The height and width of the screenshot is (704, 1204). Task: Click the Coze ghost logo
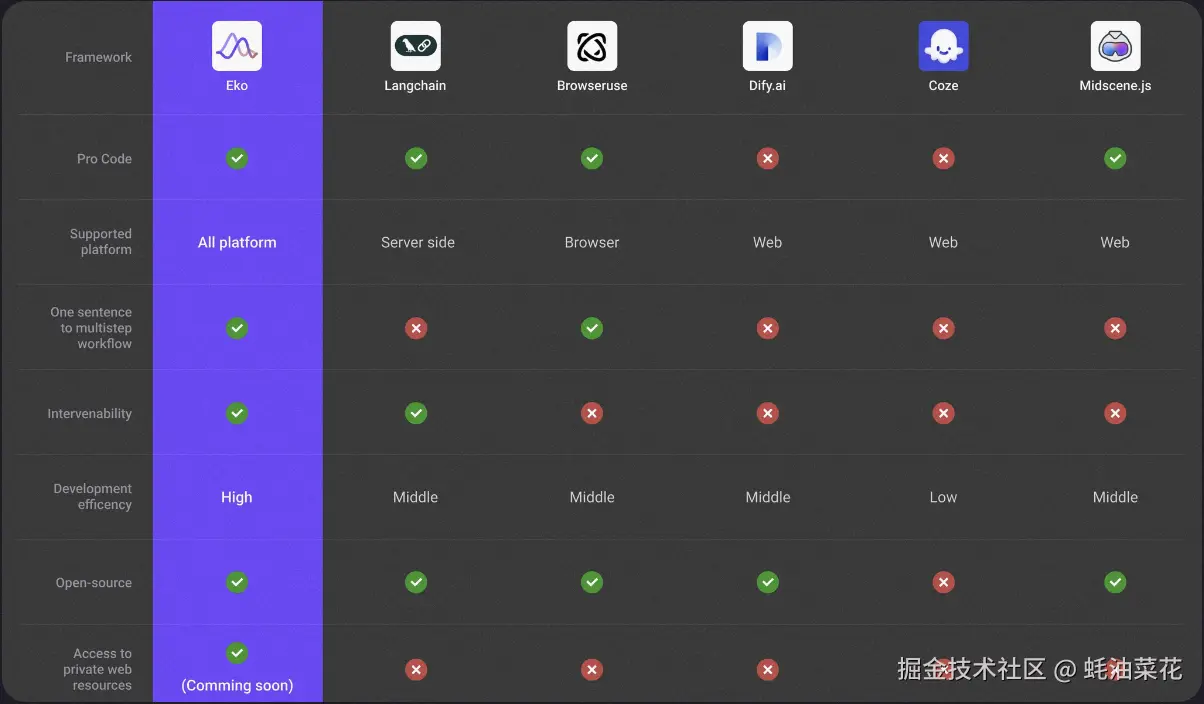[944, 46]
